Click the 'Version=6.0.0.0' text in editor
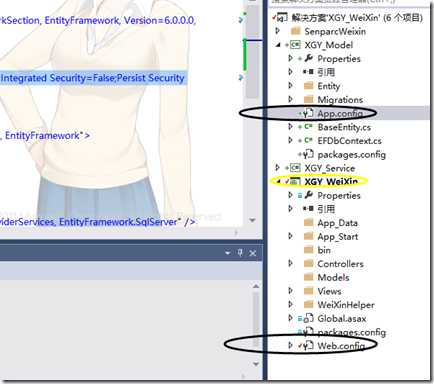Viewport: 434px width, 384px height. click(x=159, y=20)
